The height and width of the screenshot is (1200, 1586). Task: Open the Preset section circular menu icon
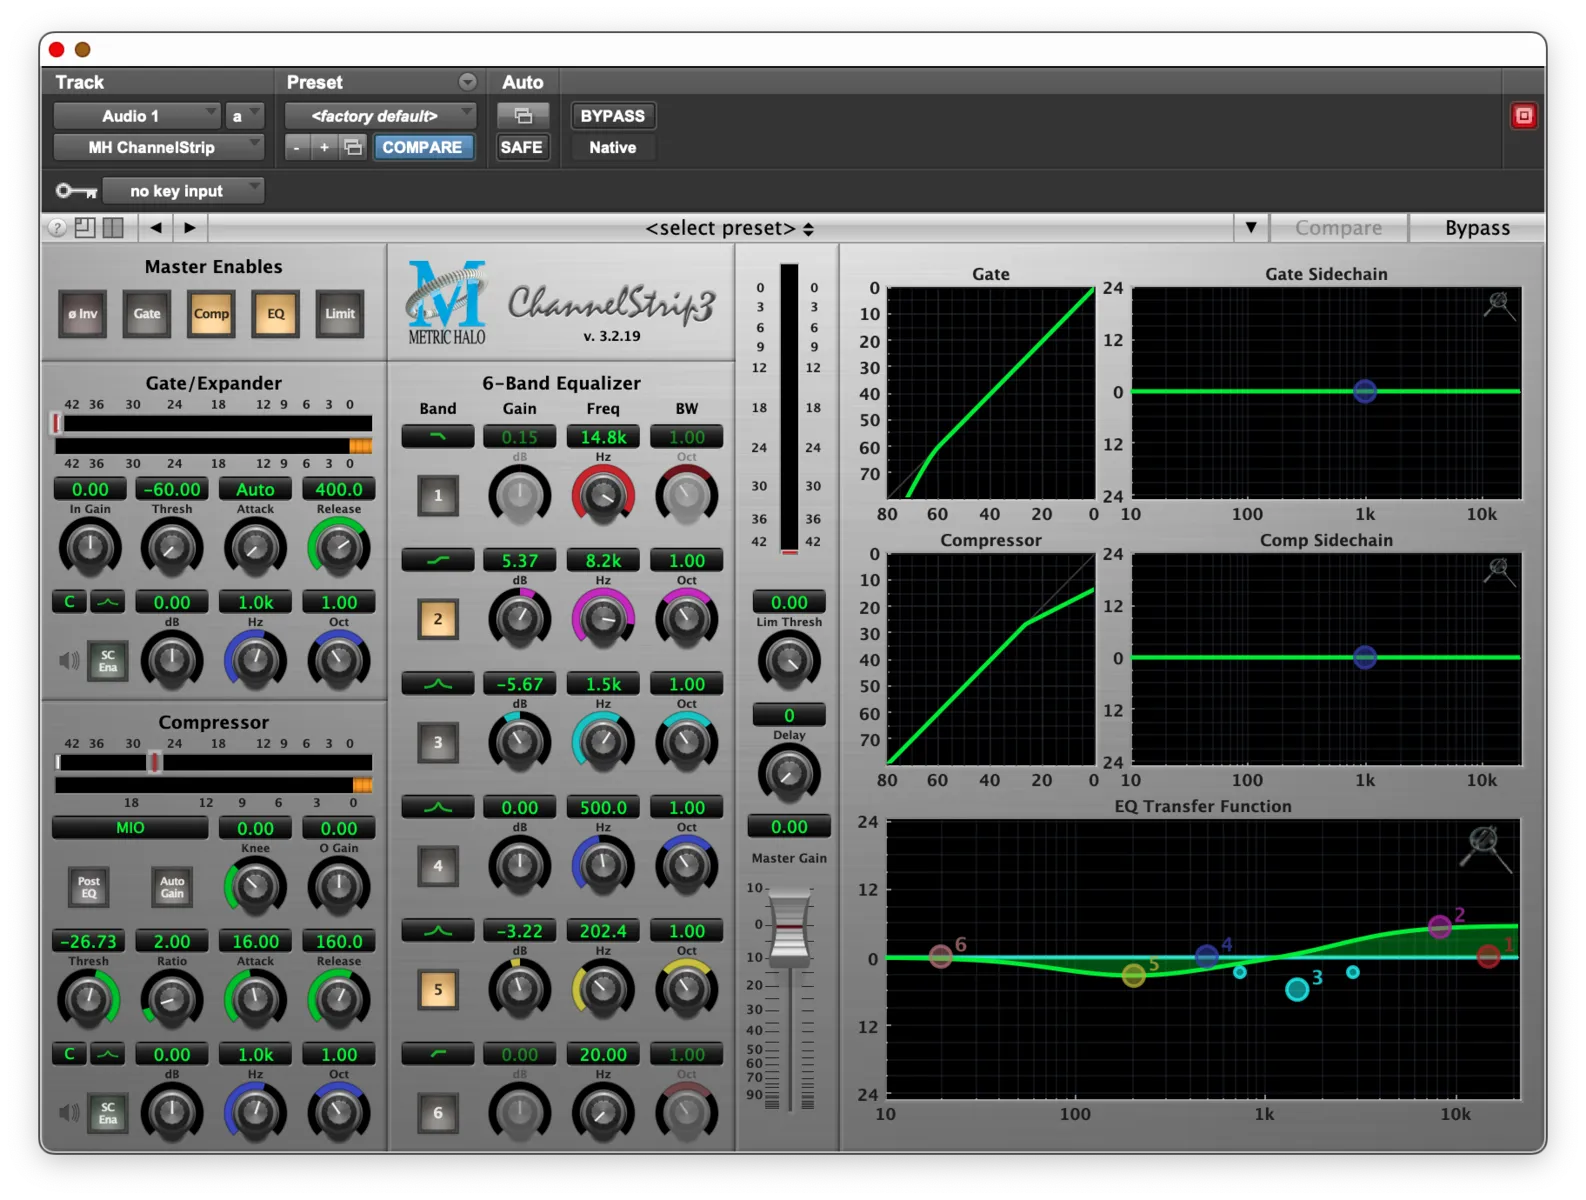click(468, 82)
